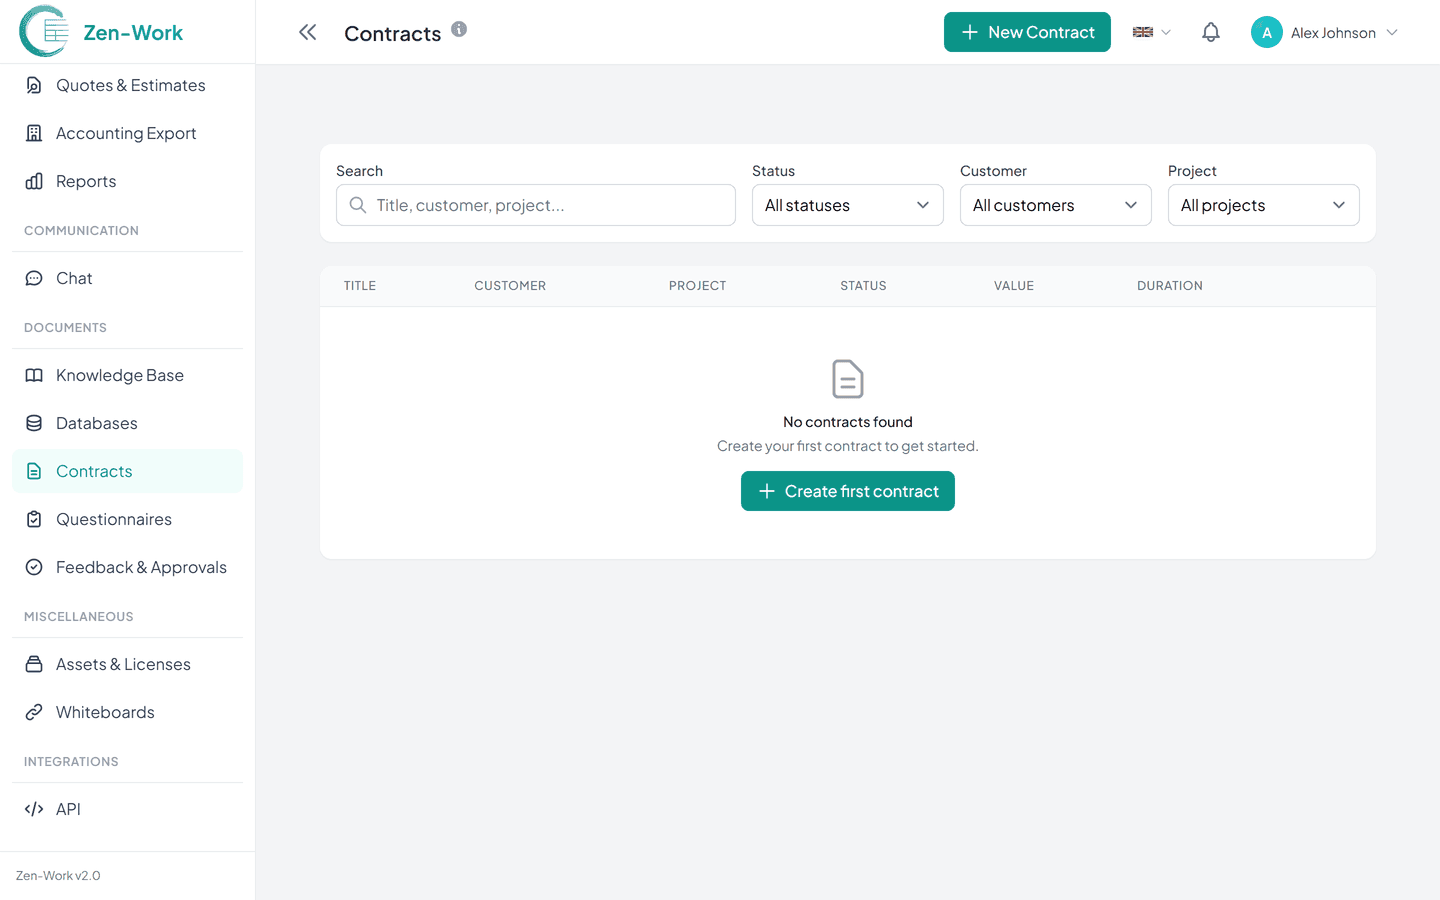
Task: Click Alex Johnson's avatar circle
Action: [1266, 32]
